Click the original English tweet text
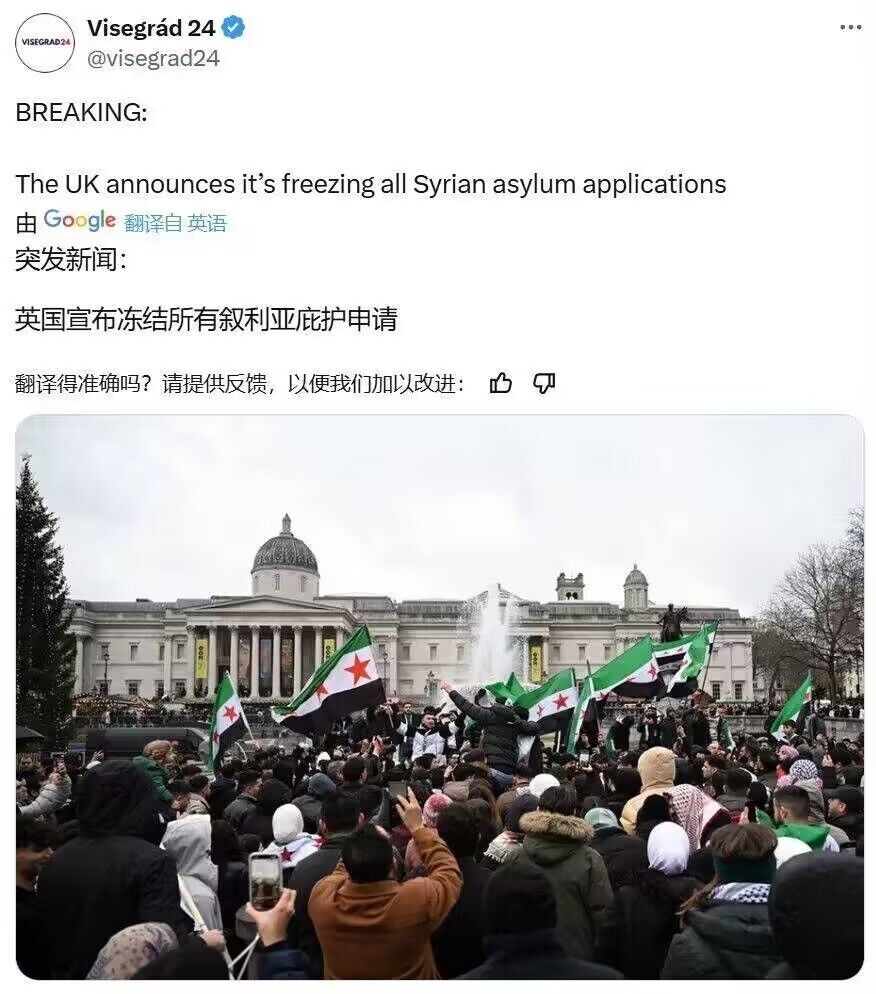The image size is (876, 994). tap(371, 184)
